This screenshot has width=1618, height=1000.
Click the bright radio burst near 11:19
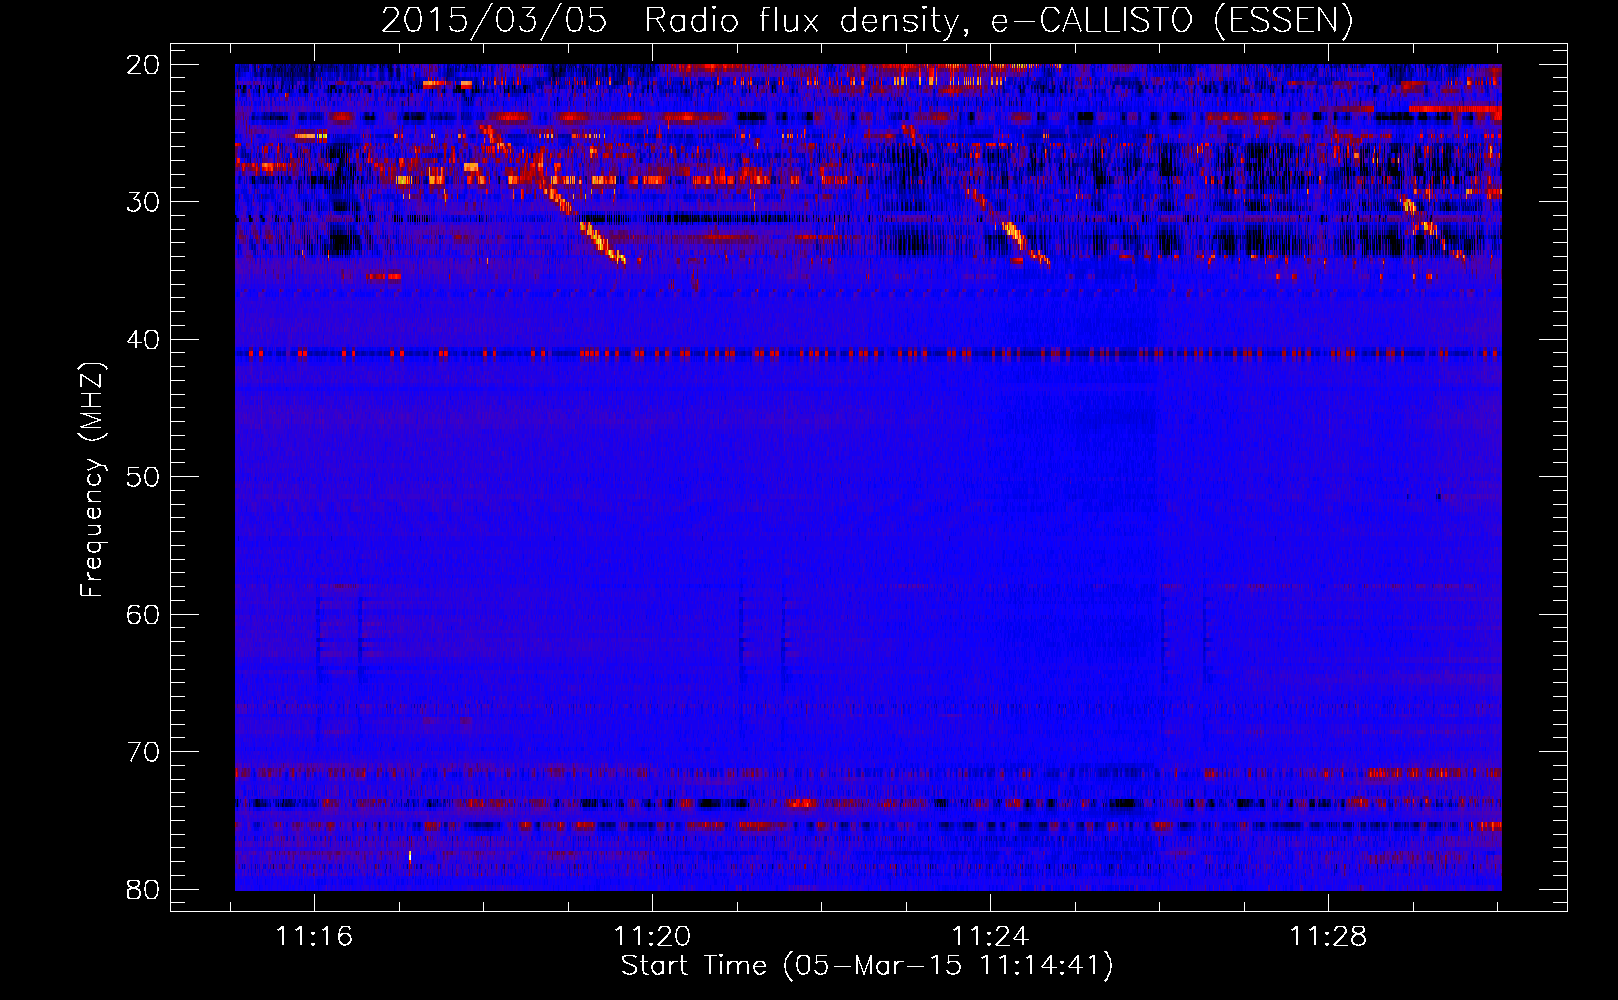(x=585, y=225)
